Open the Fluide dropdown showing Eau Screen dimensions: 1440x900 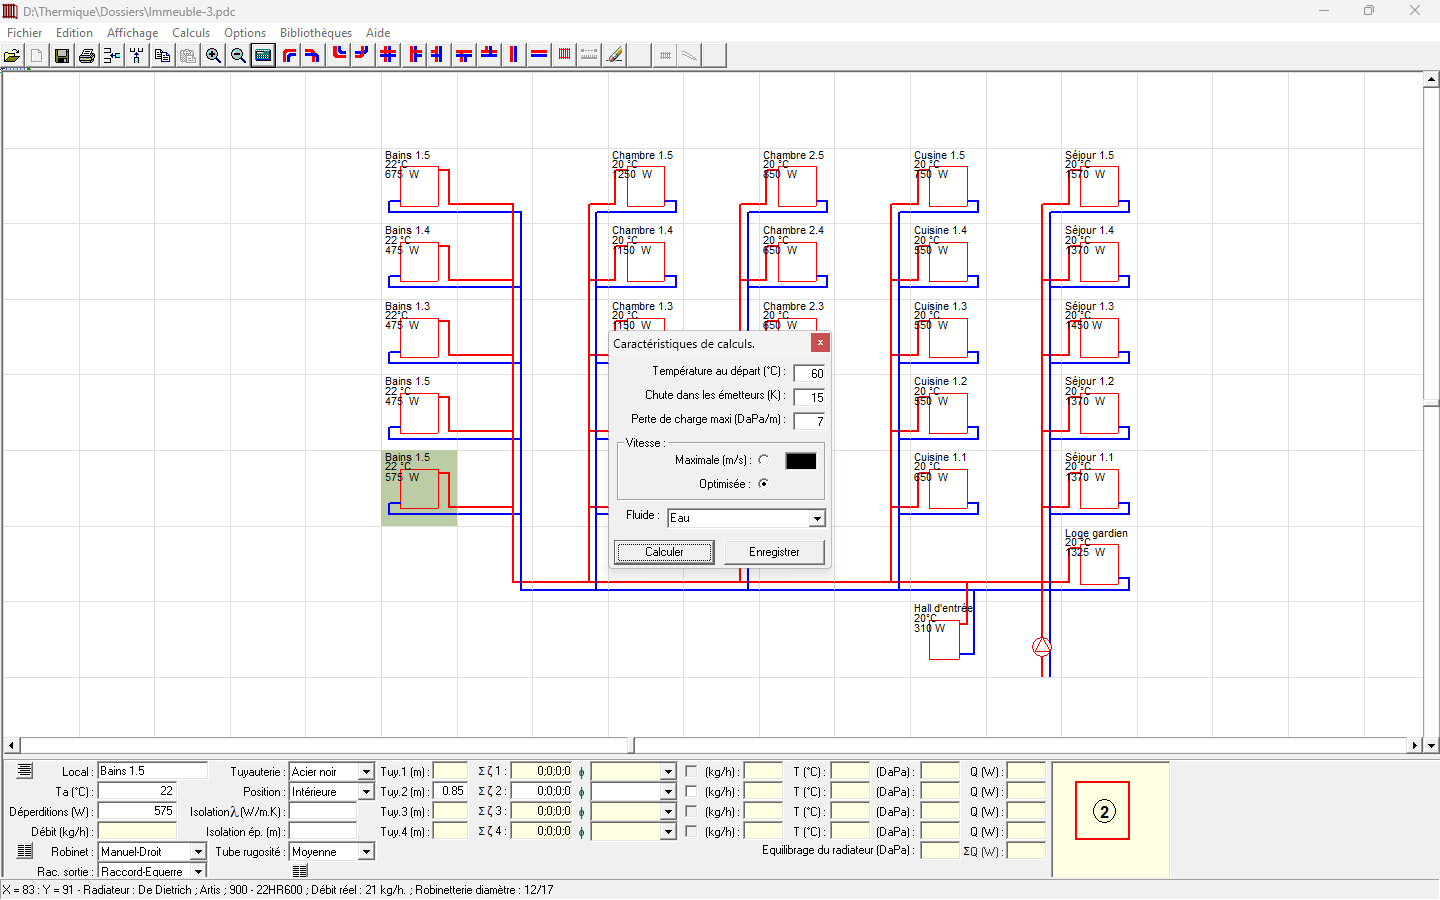pyautogui.click(x=818, y=518)
